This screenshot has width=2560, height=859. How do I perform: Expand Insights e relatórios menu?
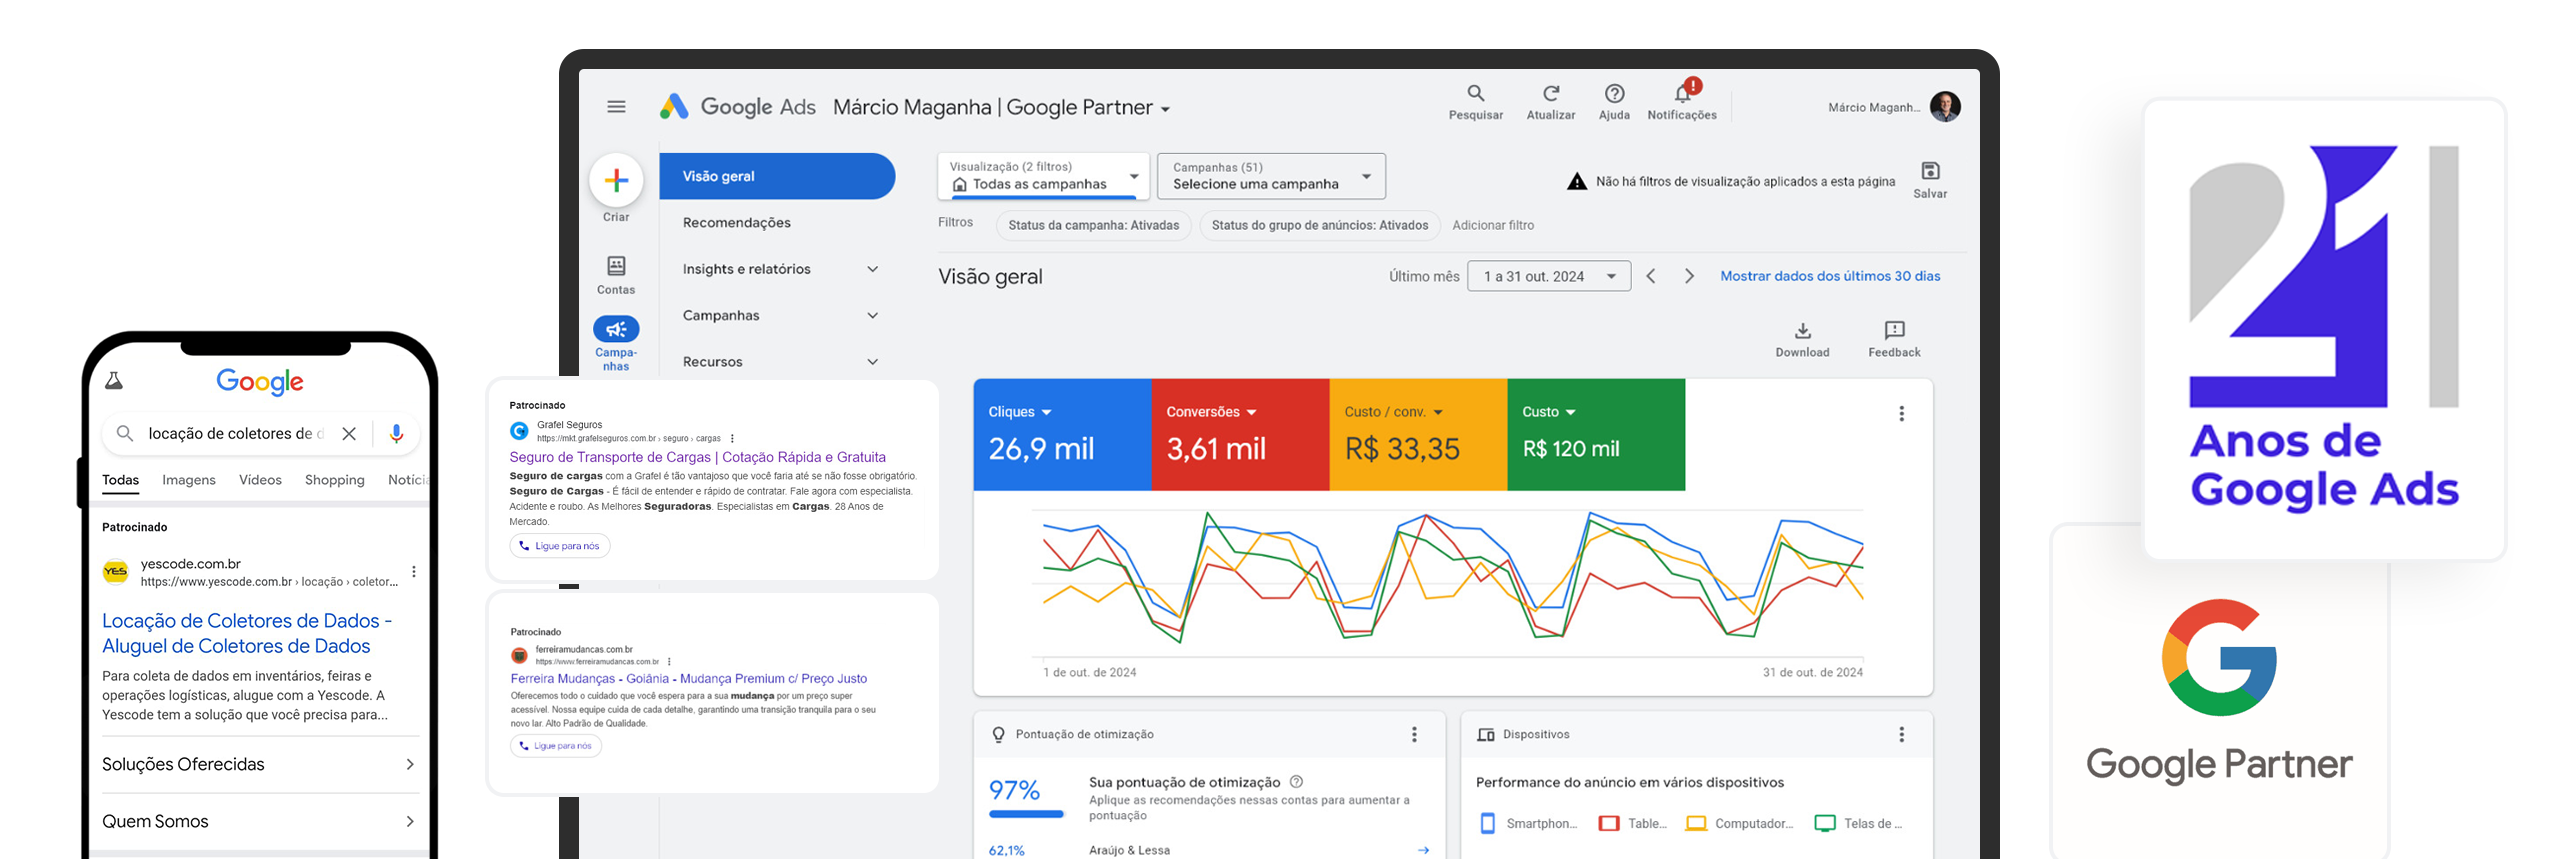point(872,269)
